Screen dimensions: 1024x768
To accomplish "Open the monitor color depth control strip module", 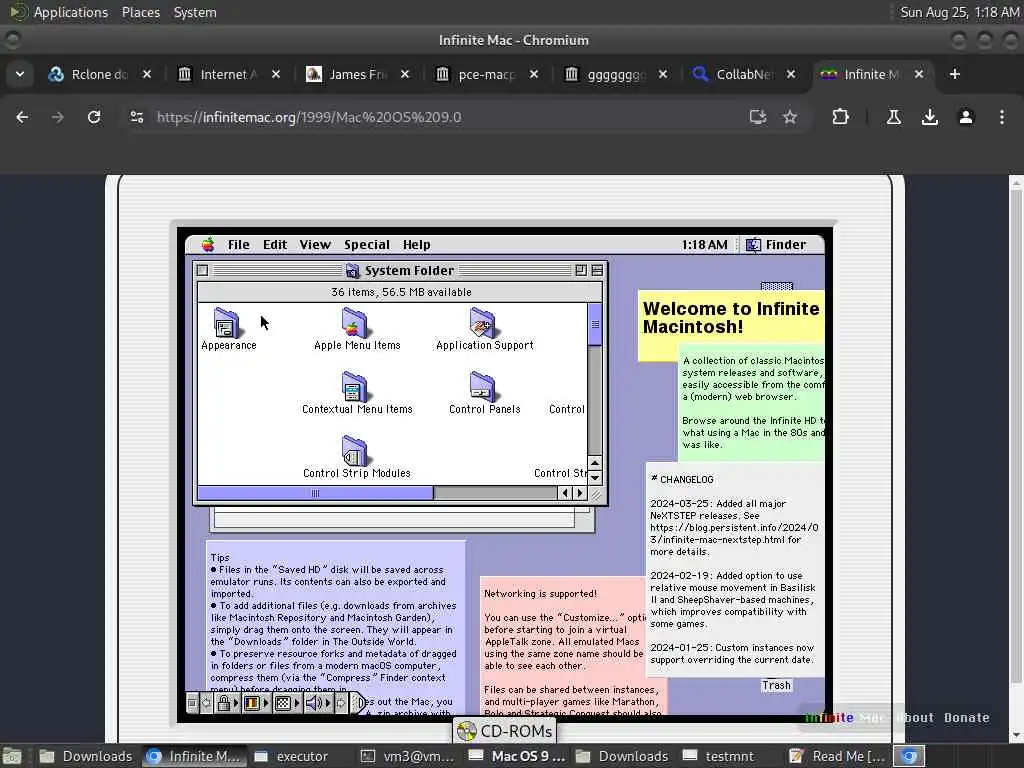I will (x=251, y=703).
